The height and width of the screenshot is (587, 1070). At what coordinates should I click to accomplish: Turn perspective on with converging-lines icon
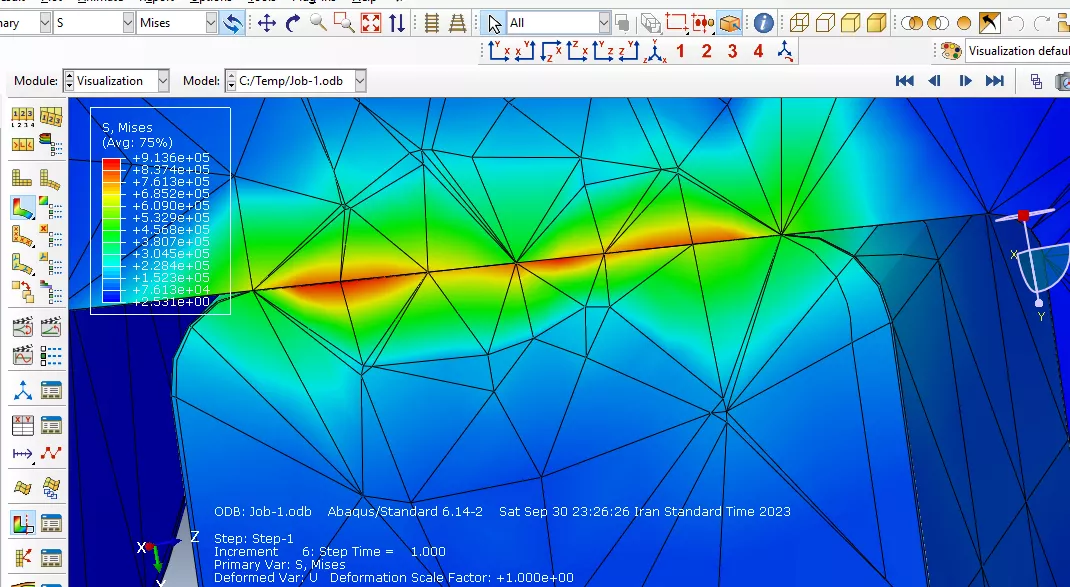457,23
